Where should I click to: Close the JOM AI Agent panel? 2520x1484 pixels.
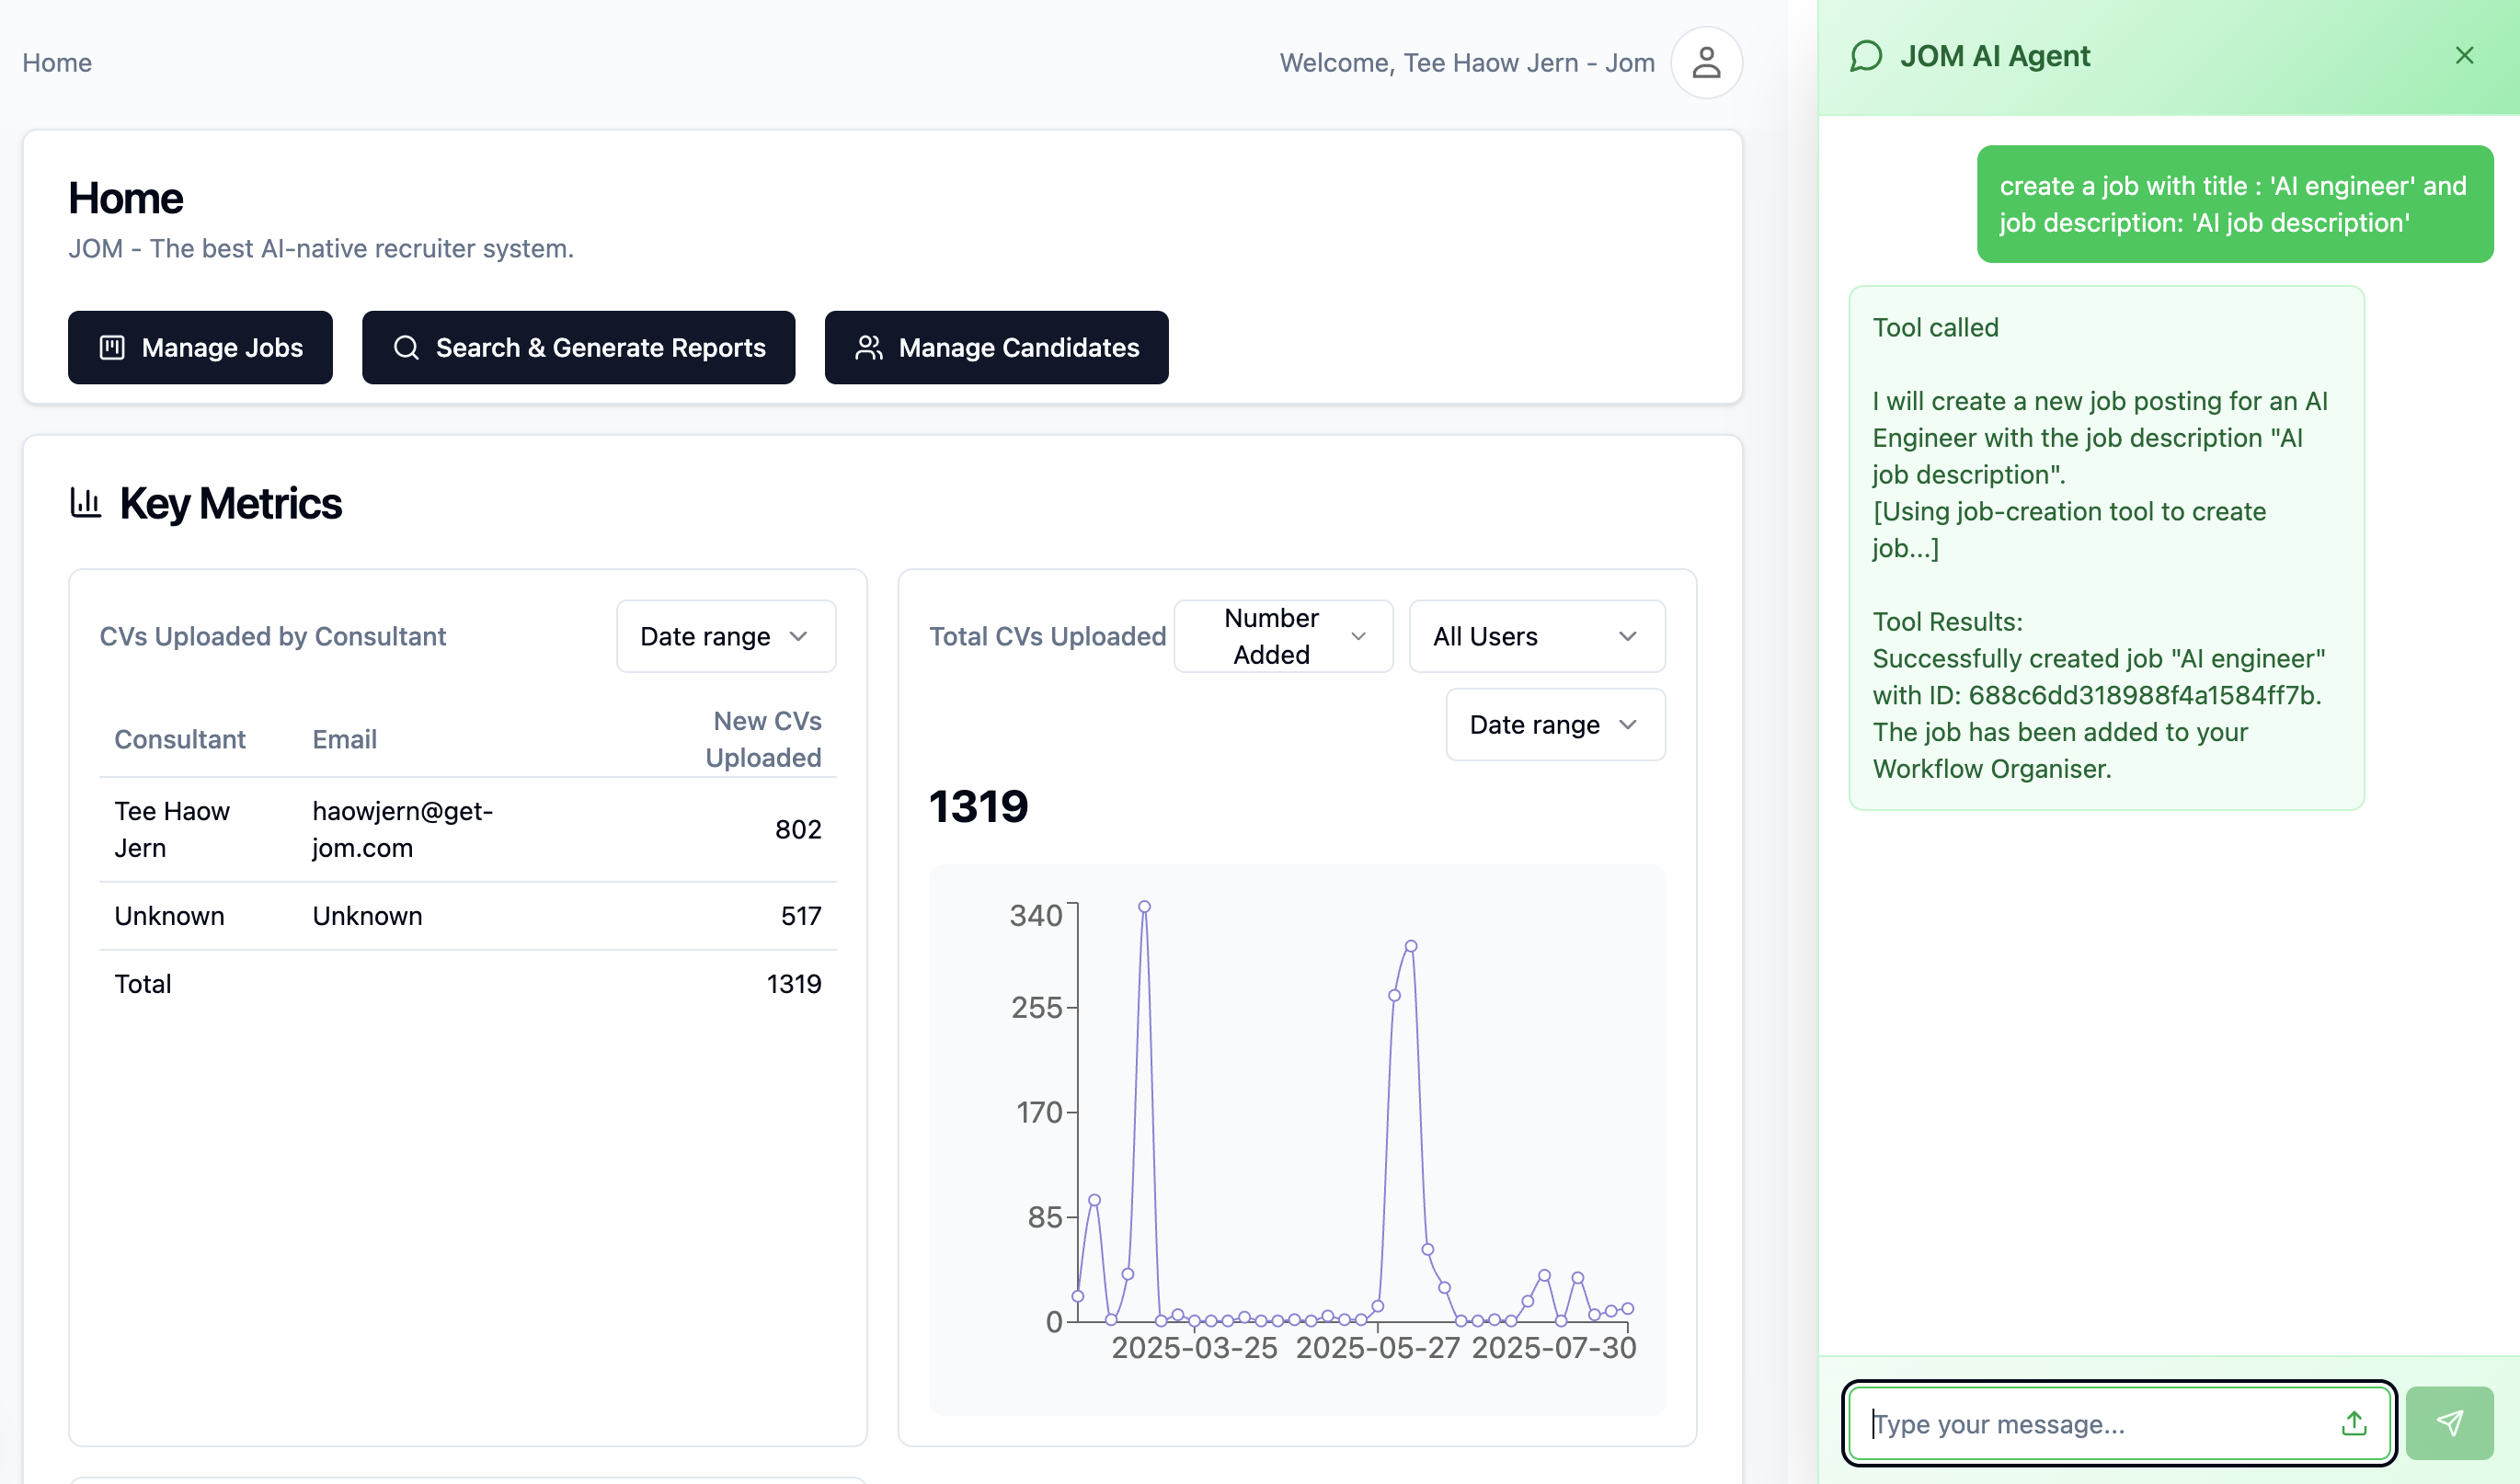click(2464, 56)
